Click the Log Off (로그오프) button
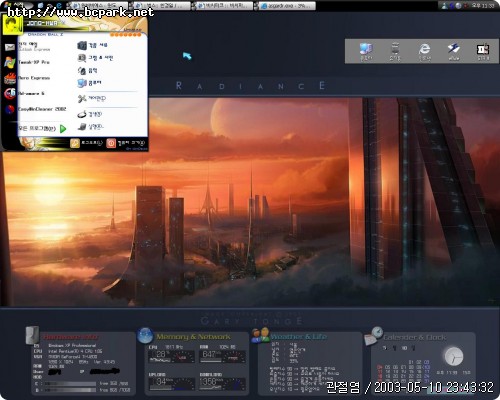This screenshot has width=500, height=400. (x=87, y=143)
